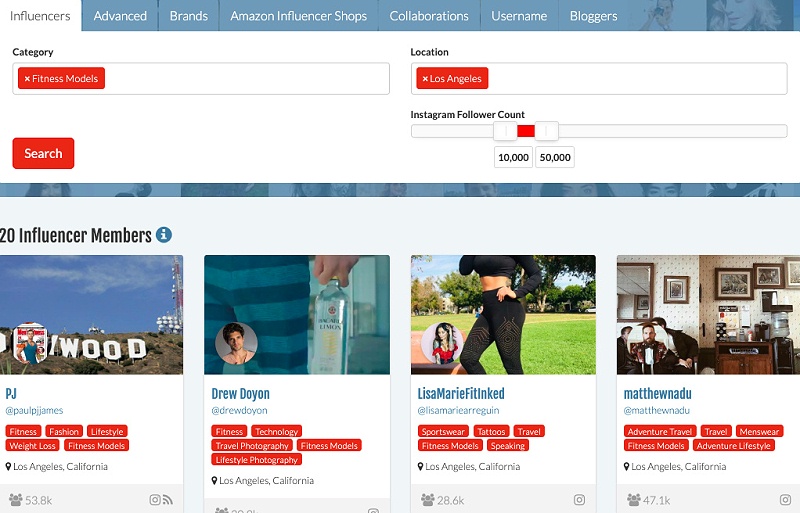Remove the Fitness Models category filter tag
Image resolution: width=800 pixels, height=513 pixels.
tap(27, 79)
